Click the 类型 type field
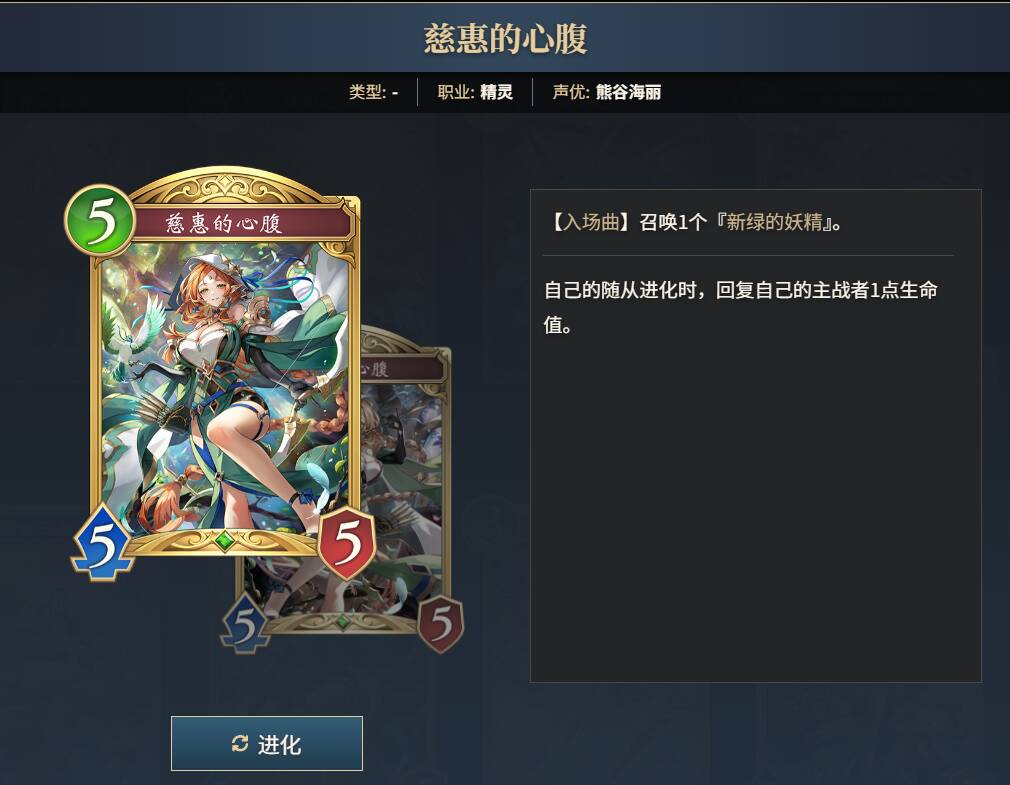Screen dimensions: 1010x785 tap(373, 92)
